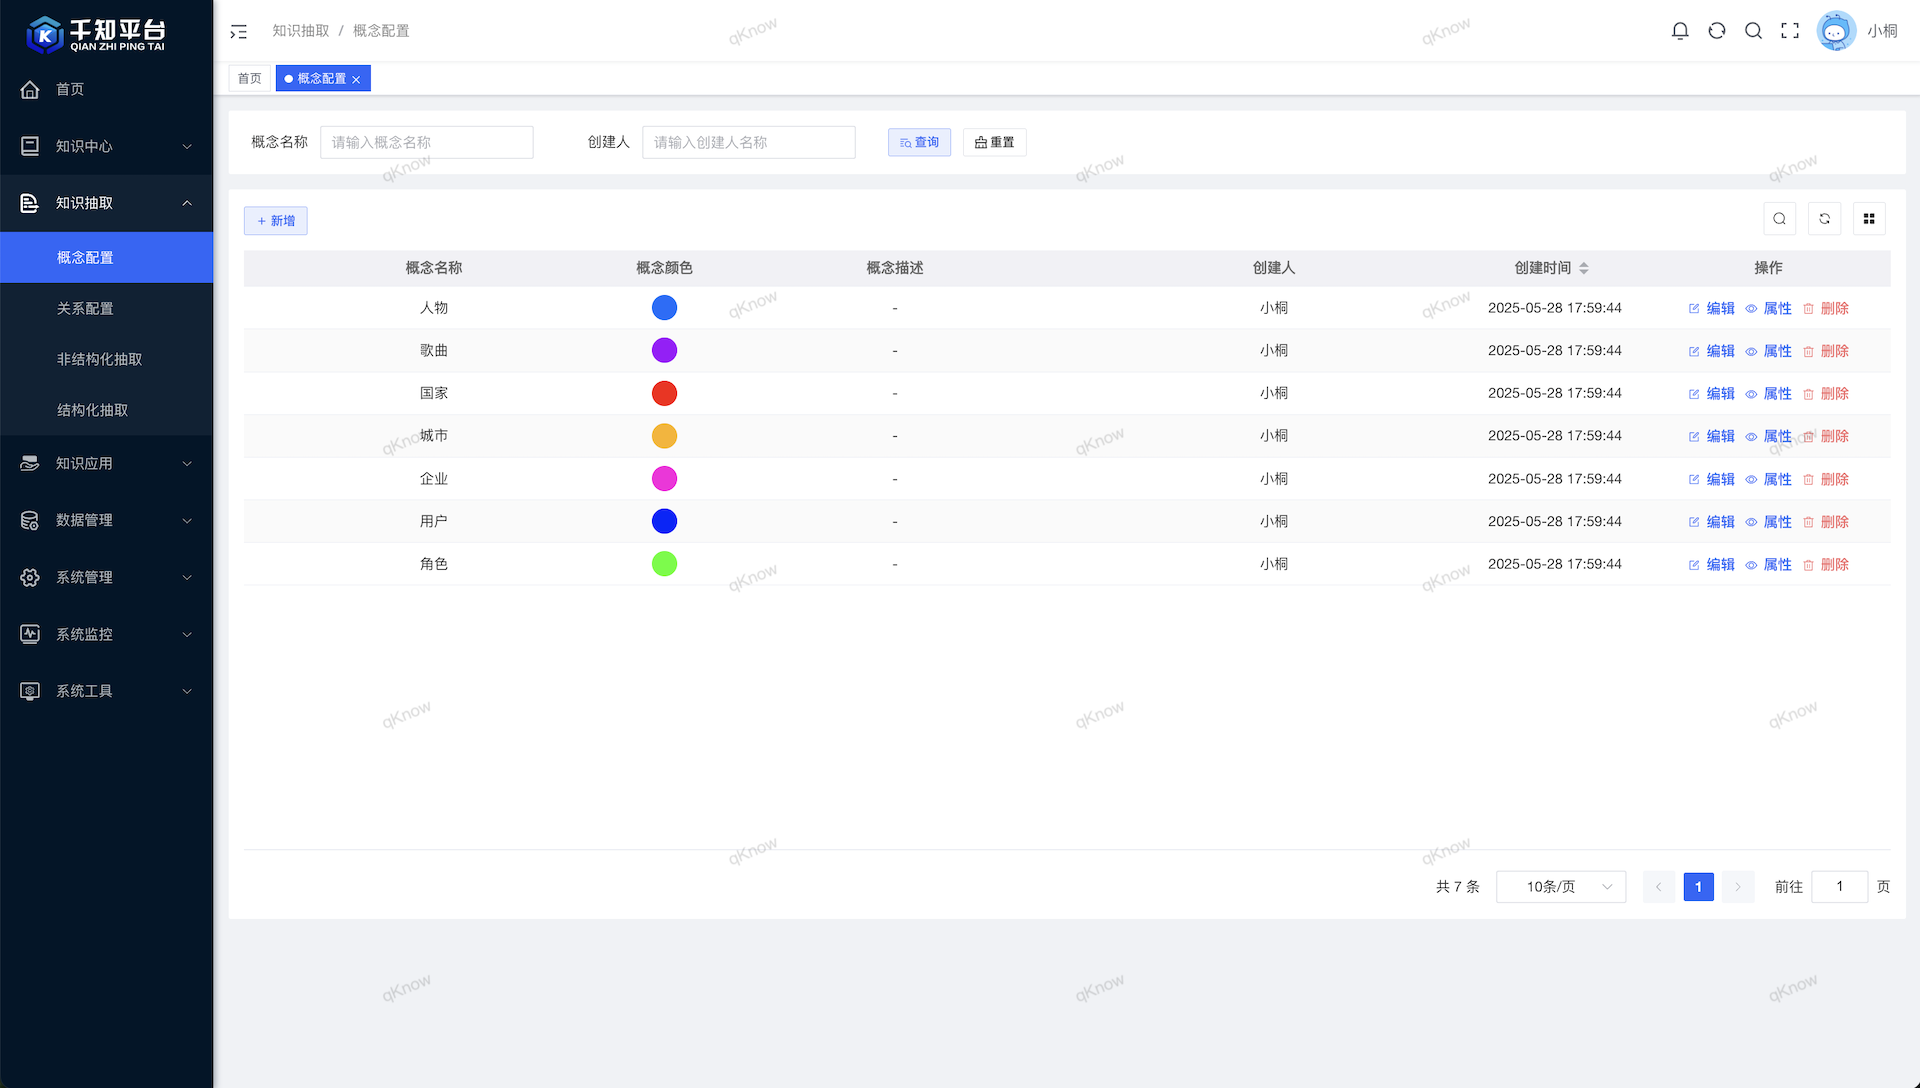Open 关系配置 in the sidebar
The height and width of the screenshot is (1088, 1920).
86,309
